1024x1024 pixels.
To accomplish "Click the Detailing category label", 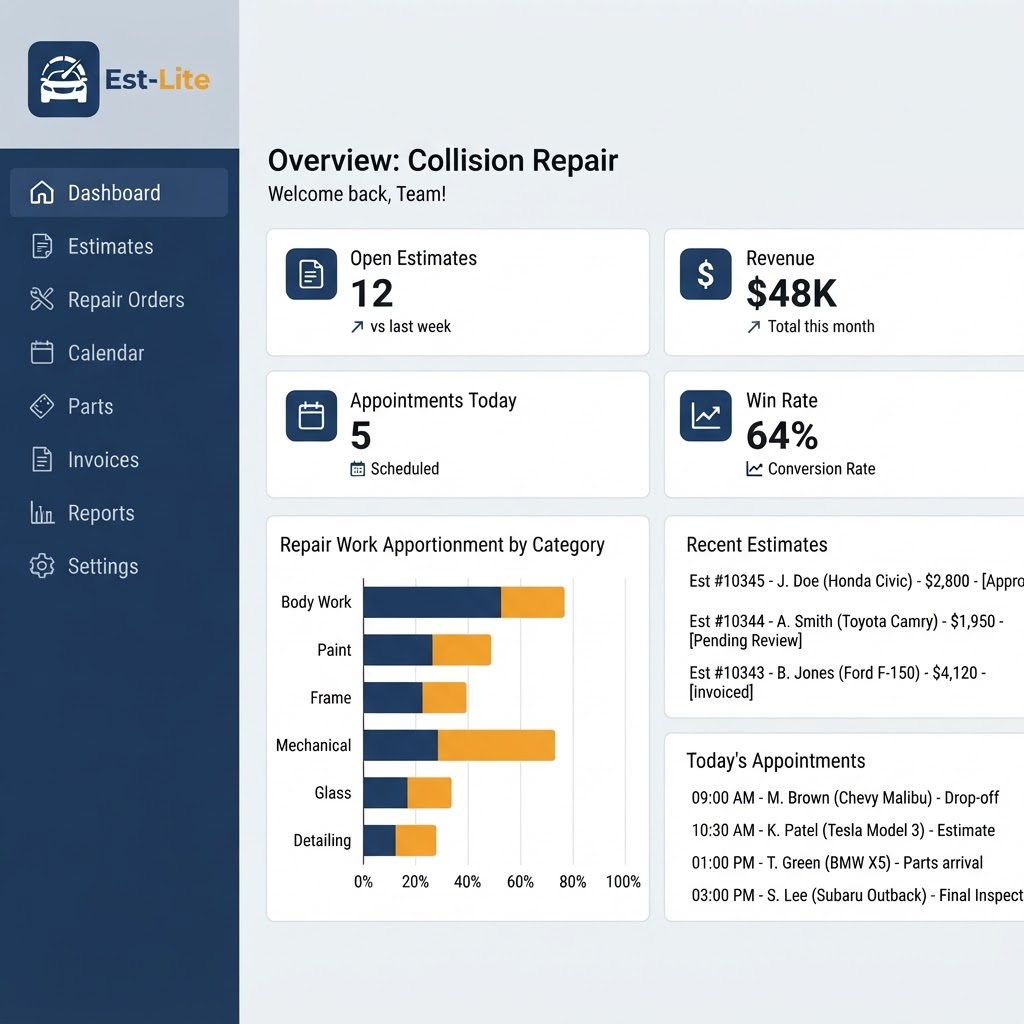I will pyautogui.click(x=322, y=840).
